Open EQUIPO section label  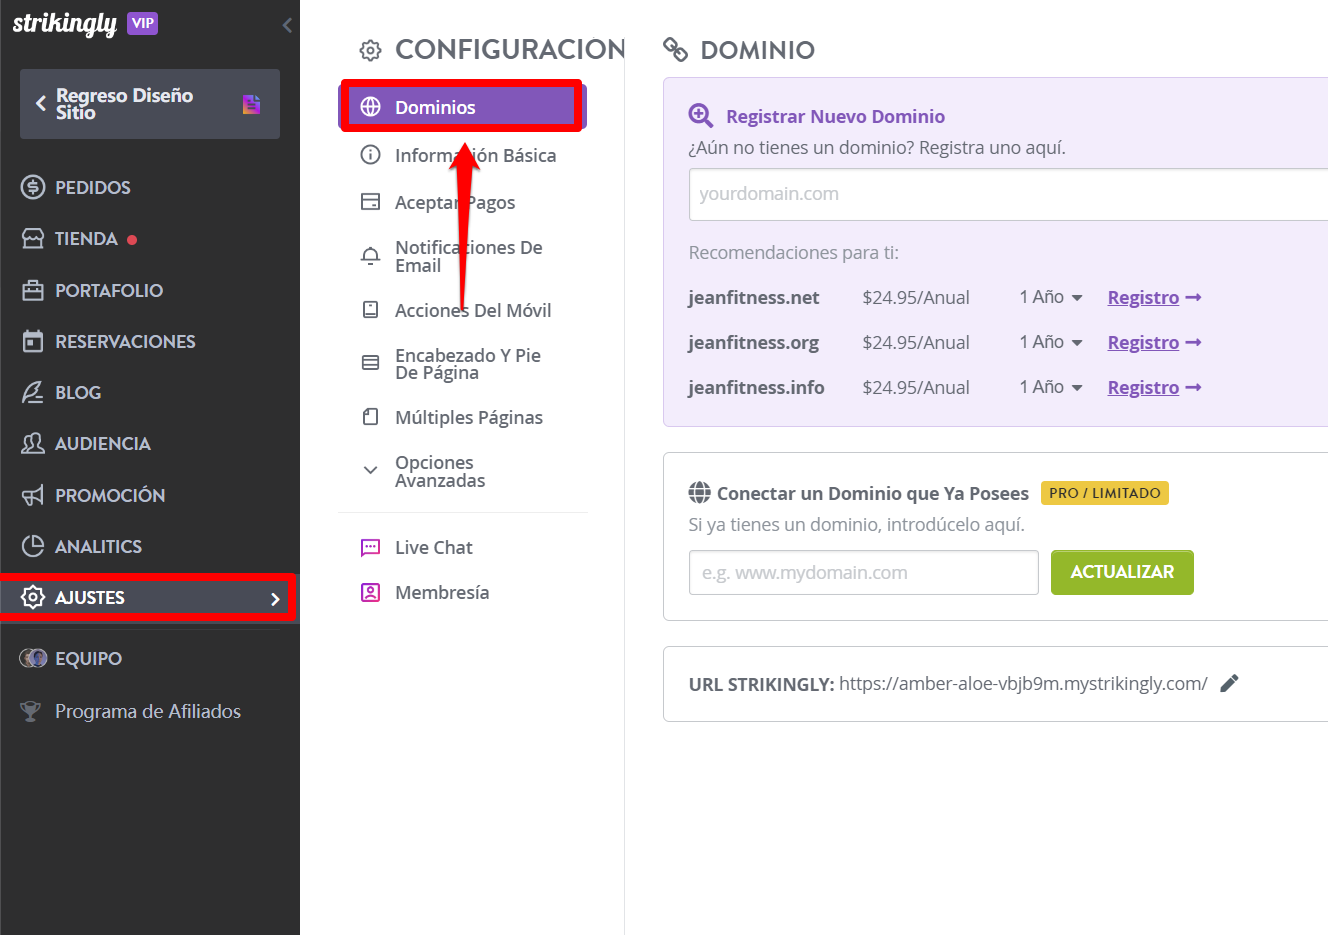point(88,658)
